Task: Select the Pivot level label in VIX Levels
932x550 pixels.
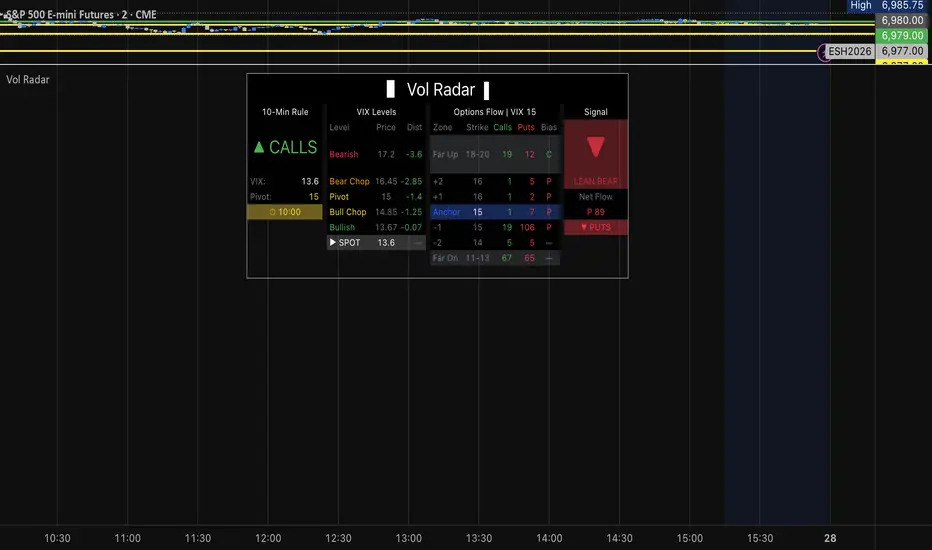Action: (339, 197)
